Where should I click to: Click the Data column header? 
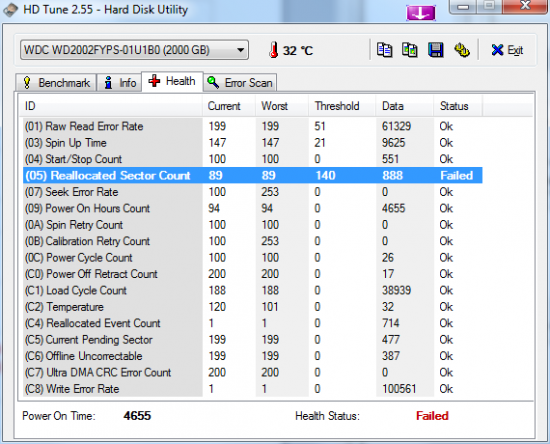(405, 106)
